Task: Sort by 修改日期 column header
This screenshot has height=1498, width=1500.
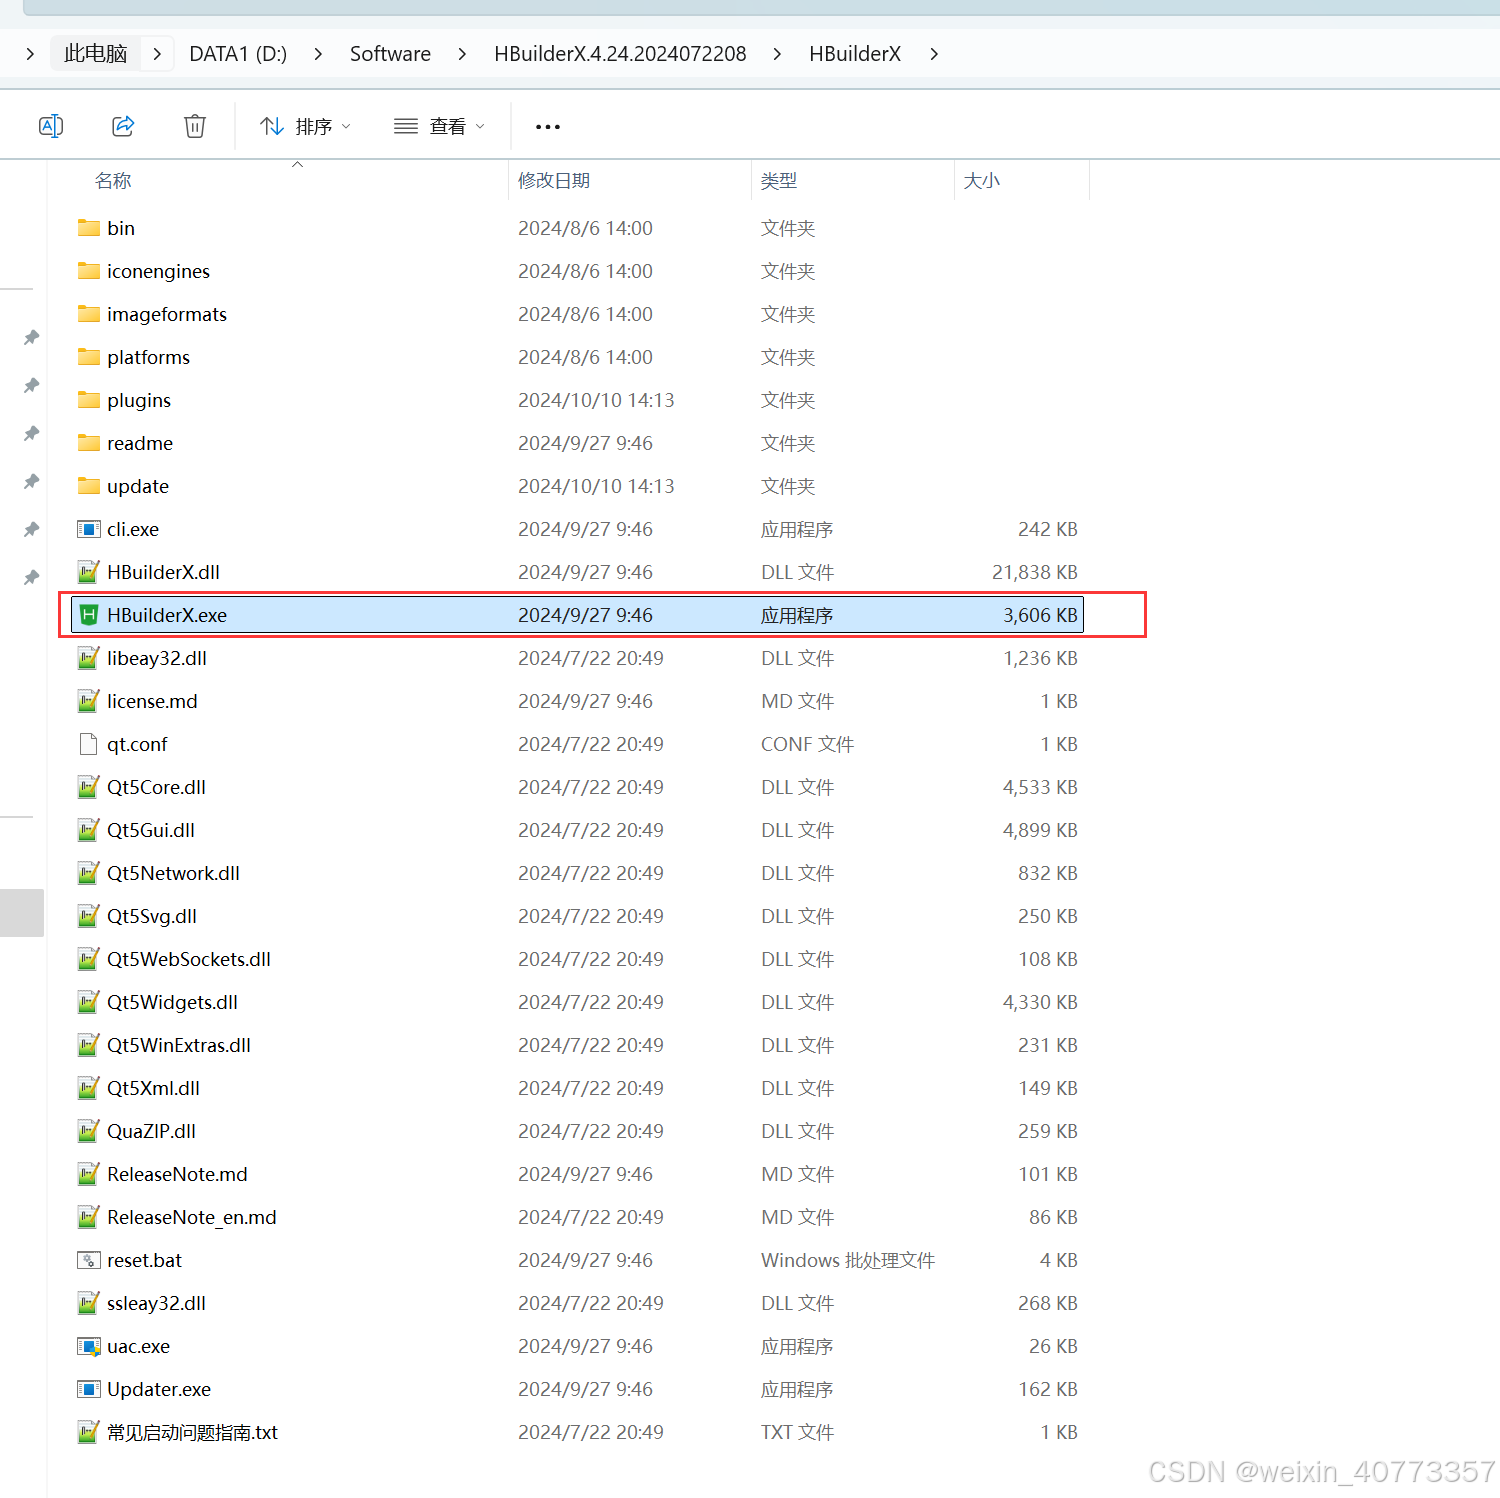Action: [x=554, y=181]
